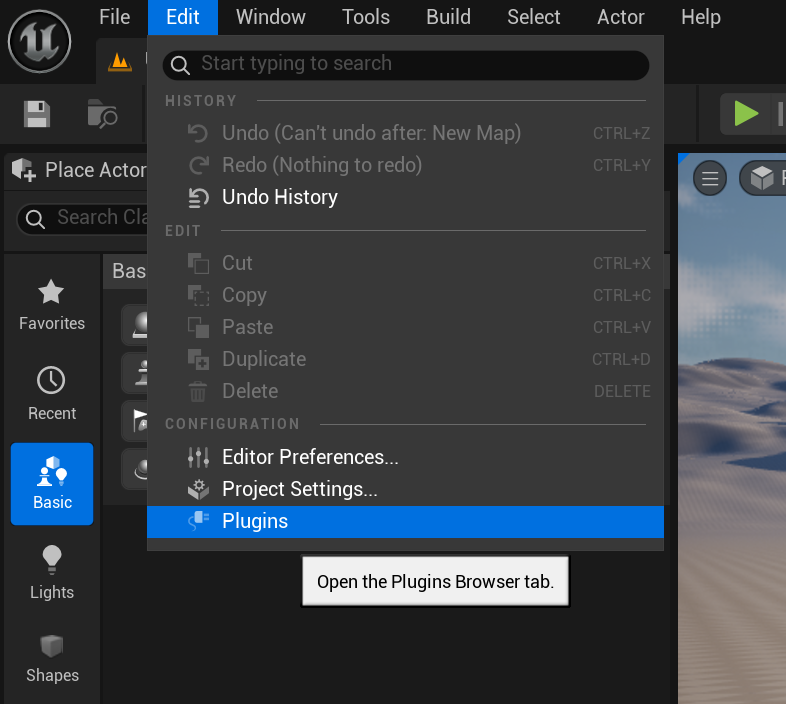
Task: Click the Unreal Engine logo icon
Action: coord(39,41)
